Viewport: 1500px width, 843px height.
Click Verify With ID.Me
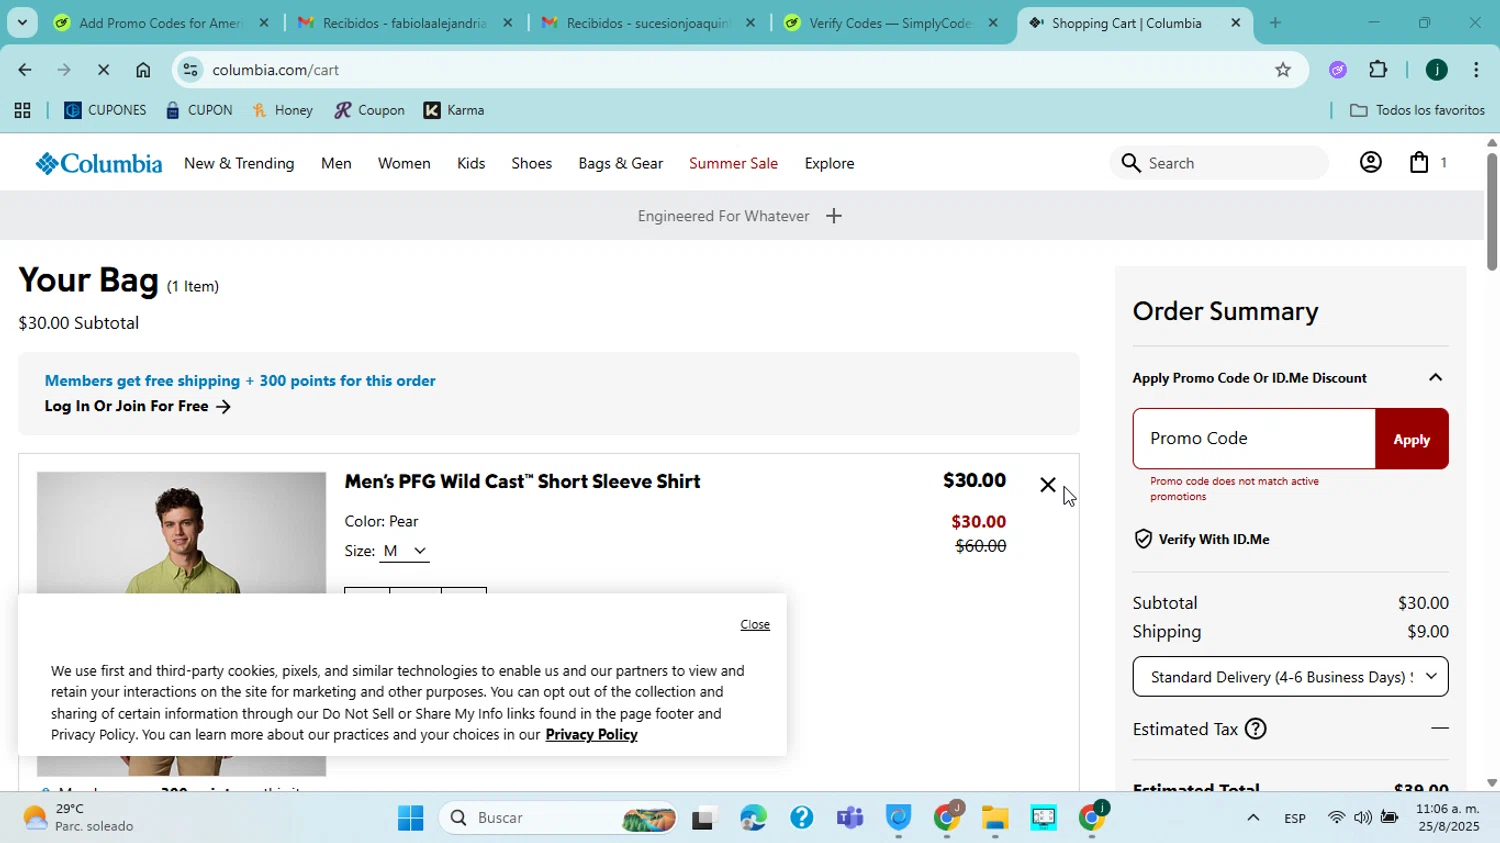1213,539
